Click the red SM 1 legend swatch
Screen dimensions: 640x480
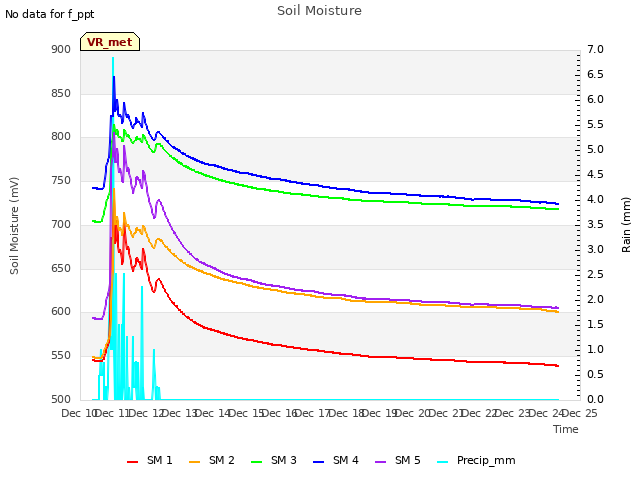133,462
